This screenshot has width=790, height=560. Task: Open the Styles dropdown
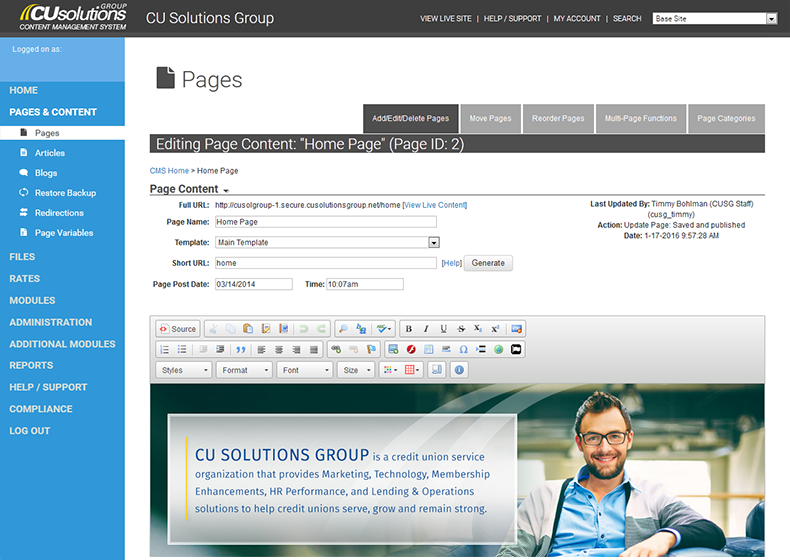click(183, 370)
